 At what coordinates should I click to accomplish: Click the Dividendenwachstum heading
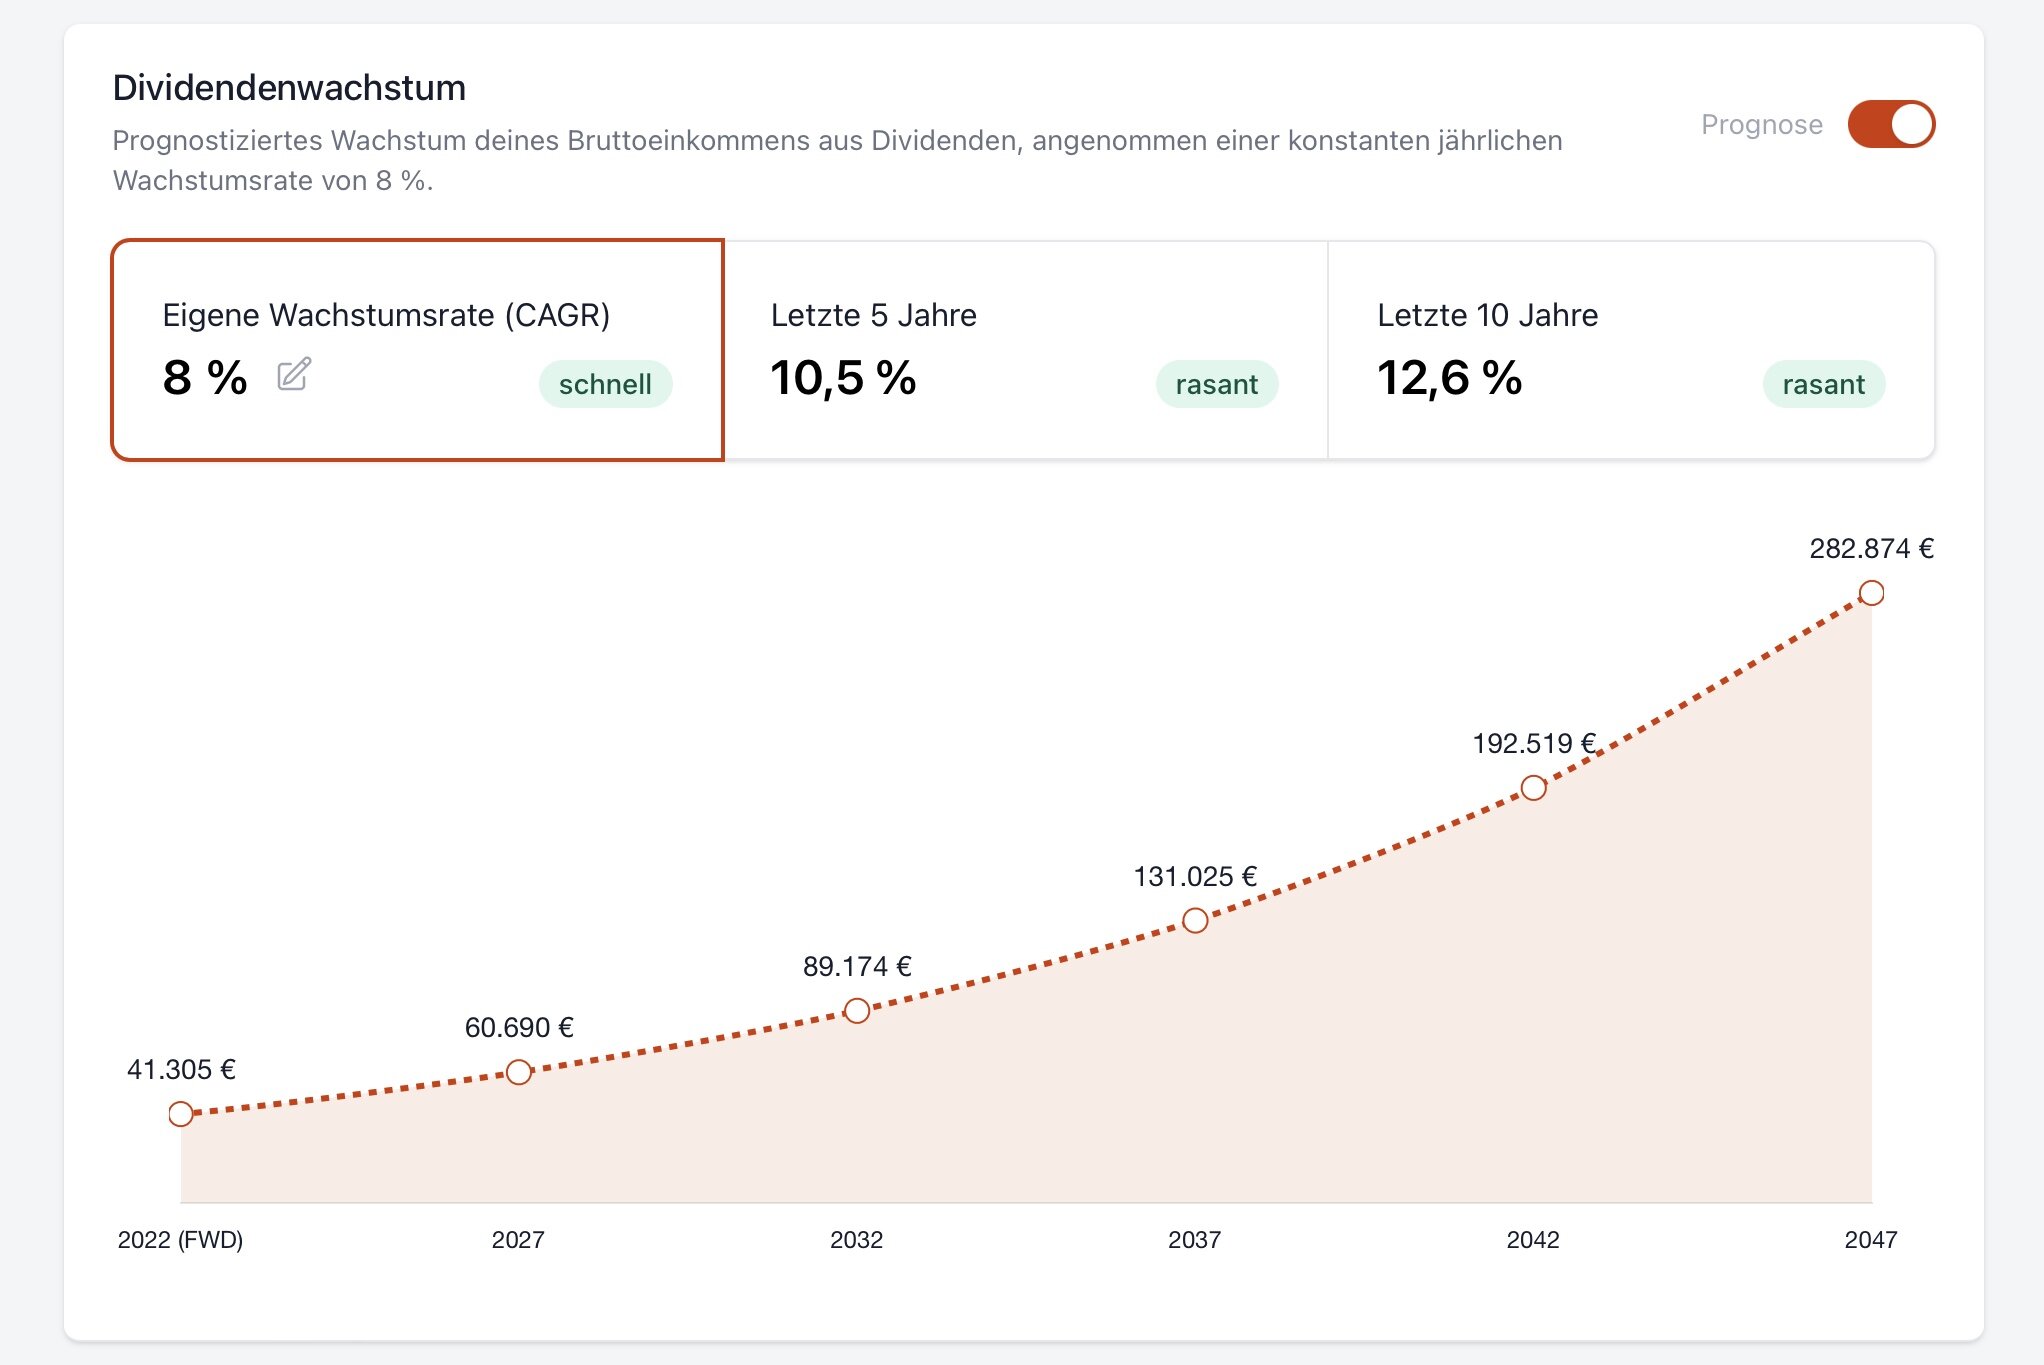click(x=289, y=88)
